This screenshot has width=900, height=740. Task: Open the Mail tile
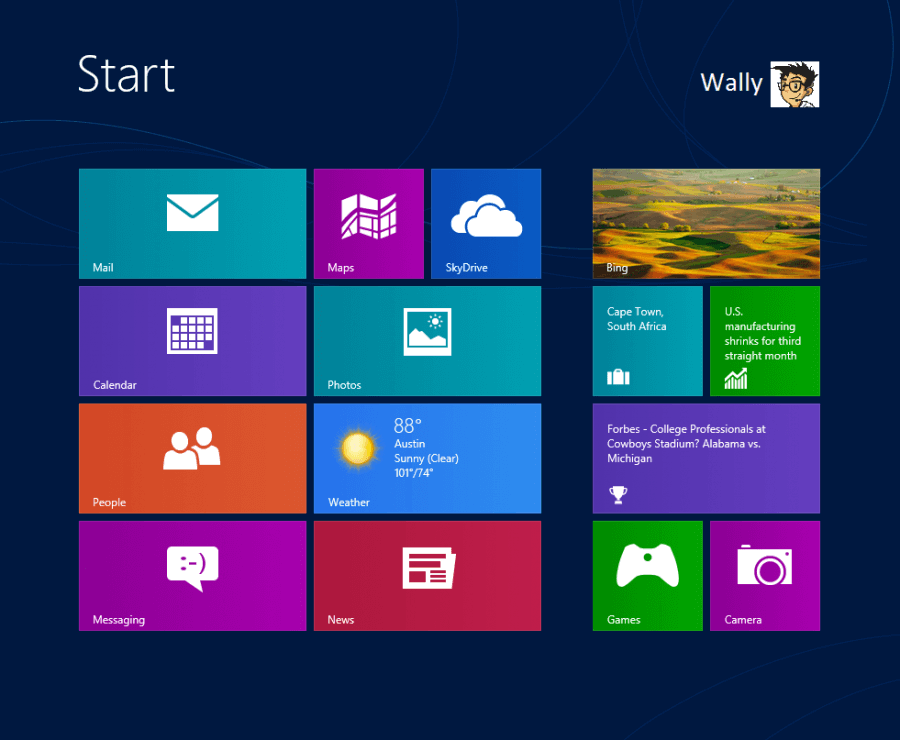click(x=192, y=224)
